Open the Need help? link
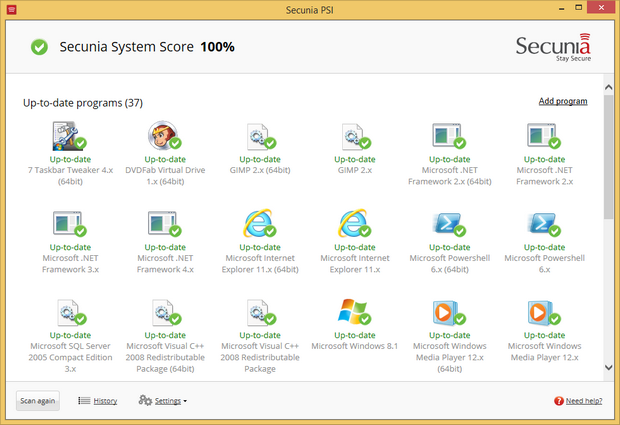Screen dimensions: 620x425 [x=584, y=401]
